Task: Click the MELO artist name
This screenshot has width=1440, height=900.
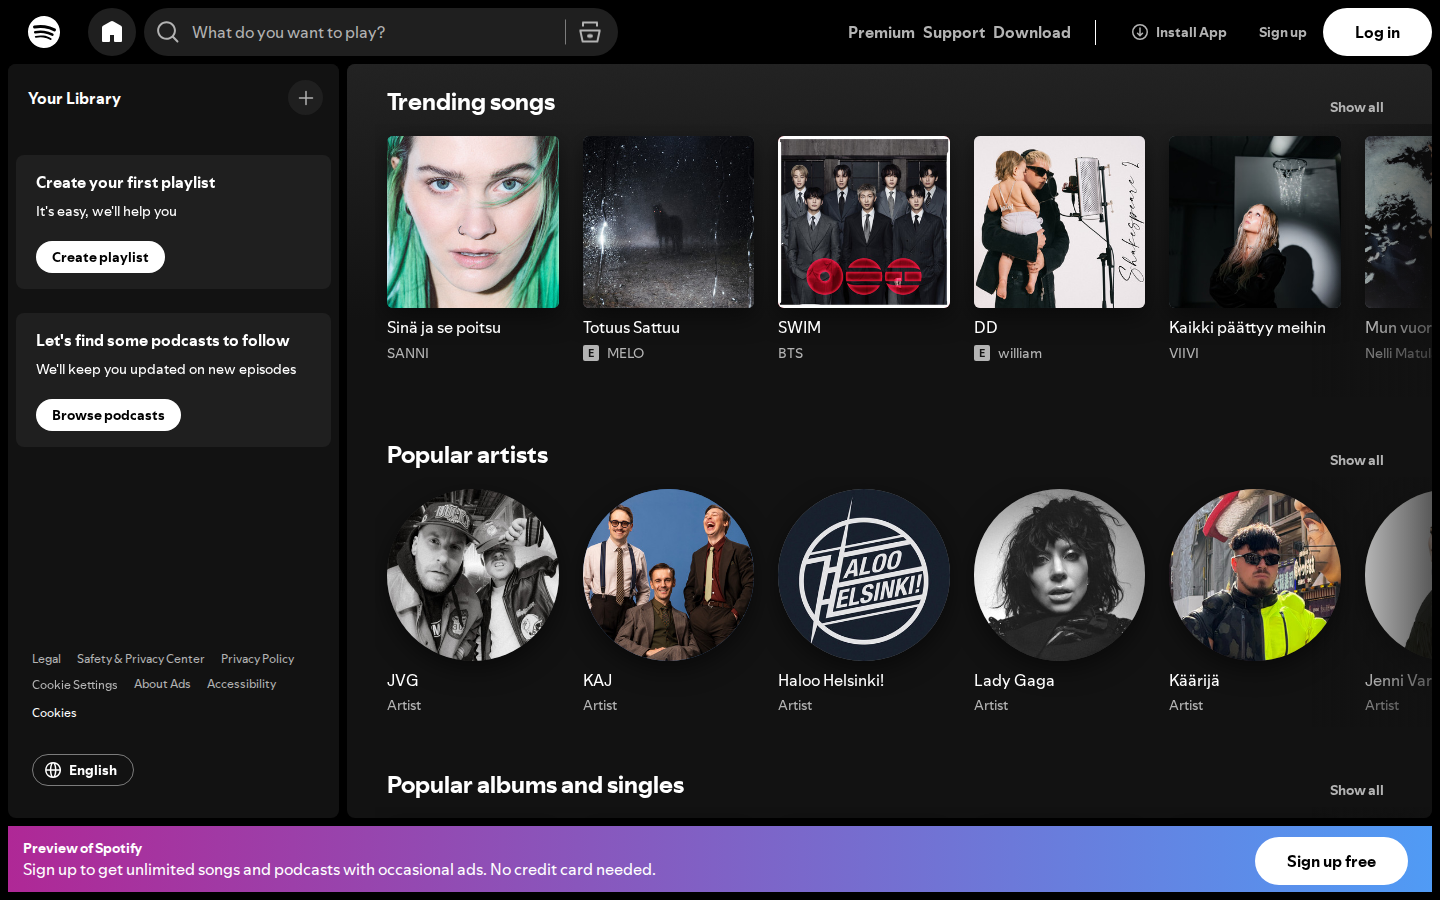Action: click(x=625, y=353)
